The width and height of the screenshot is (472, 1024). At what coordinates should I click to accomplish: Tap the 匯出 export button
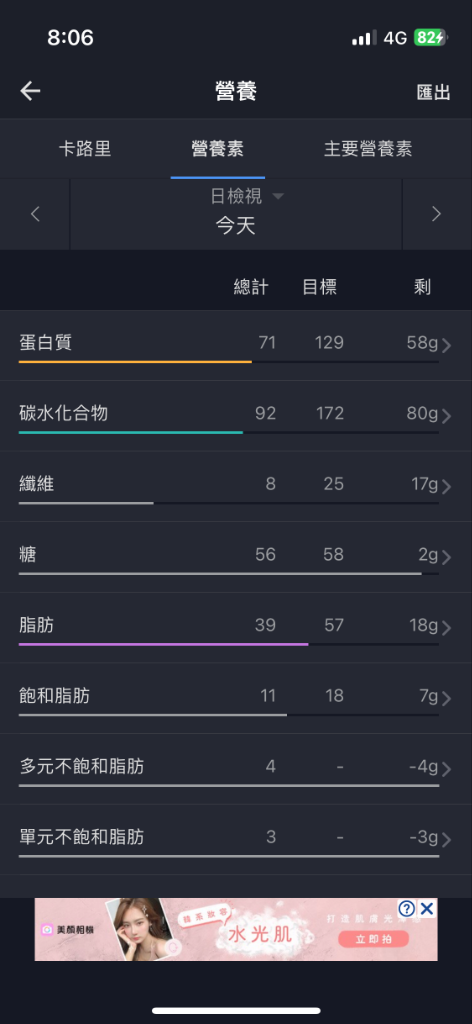pos(433,92)
